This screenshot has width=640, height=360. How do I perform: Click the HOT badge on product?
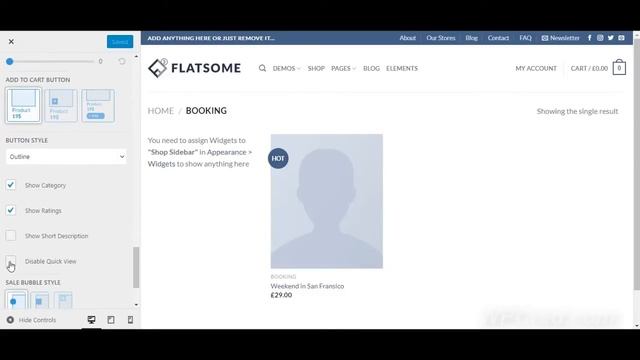click(x=278, y=158)
